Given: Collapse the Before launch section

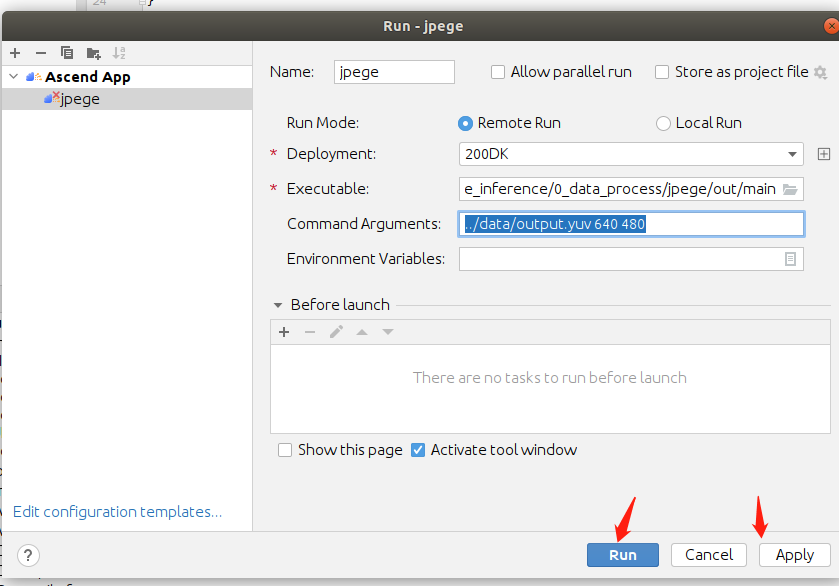Looking at the screenshot, I should [x=277, y=305].
